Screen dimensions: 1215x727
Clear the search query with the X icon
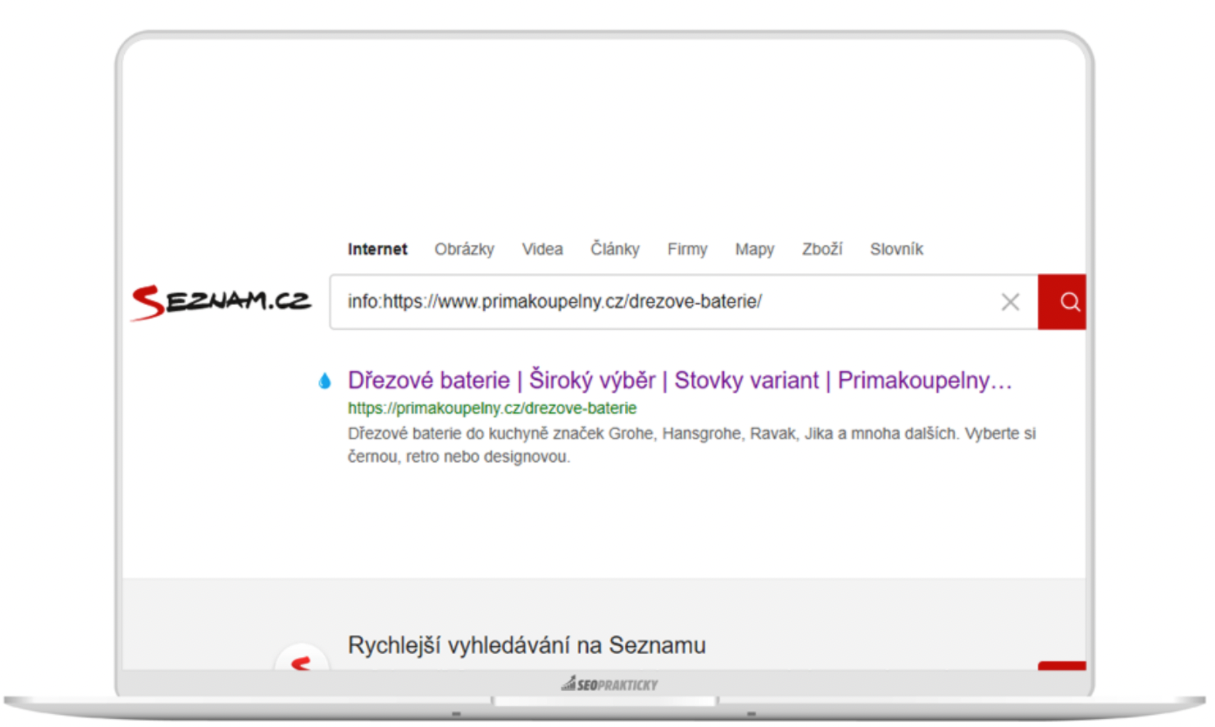pyautogui.click(x=1010, y=302)
